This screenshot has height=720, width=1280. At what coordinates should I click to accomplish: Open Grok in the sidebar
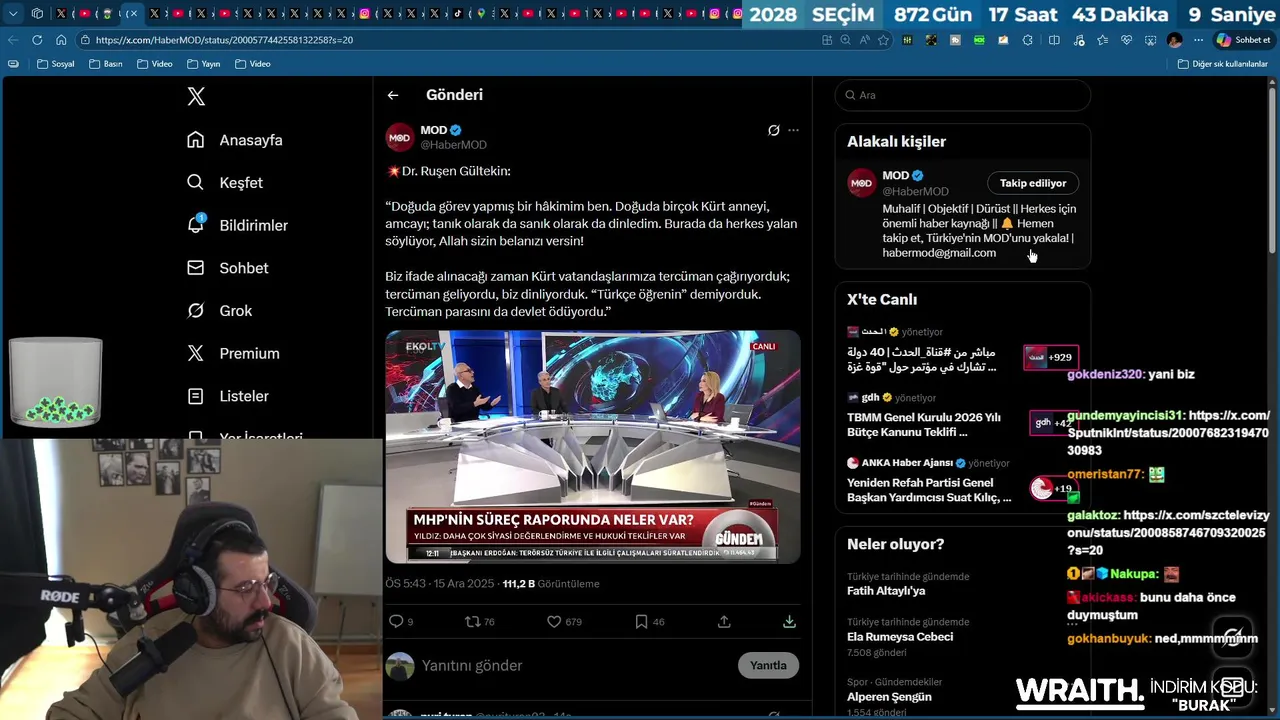pyautogui.click(x=220, y=311)
